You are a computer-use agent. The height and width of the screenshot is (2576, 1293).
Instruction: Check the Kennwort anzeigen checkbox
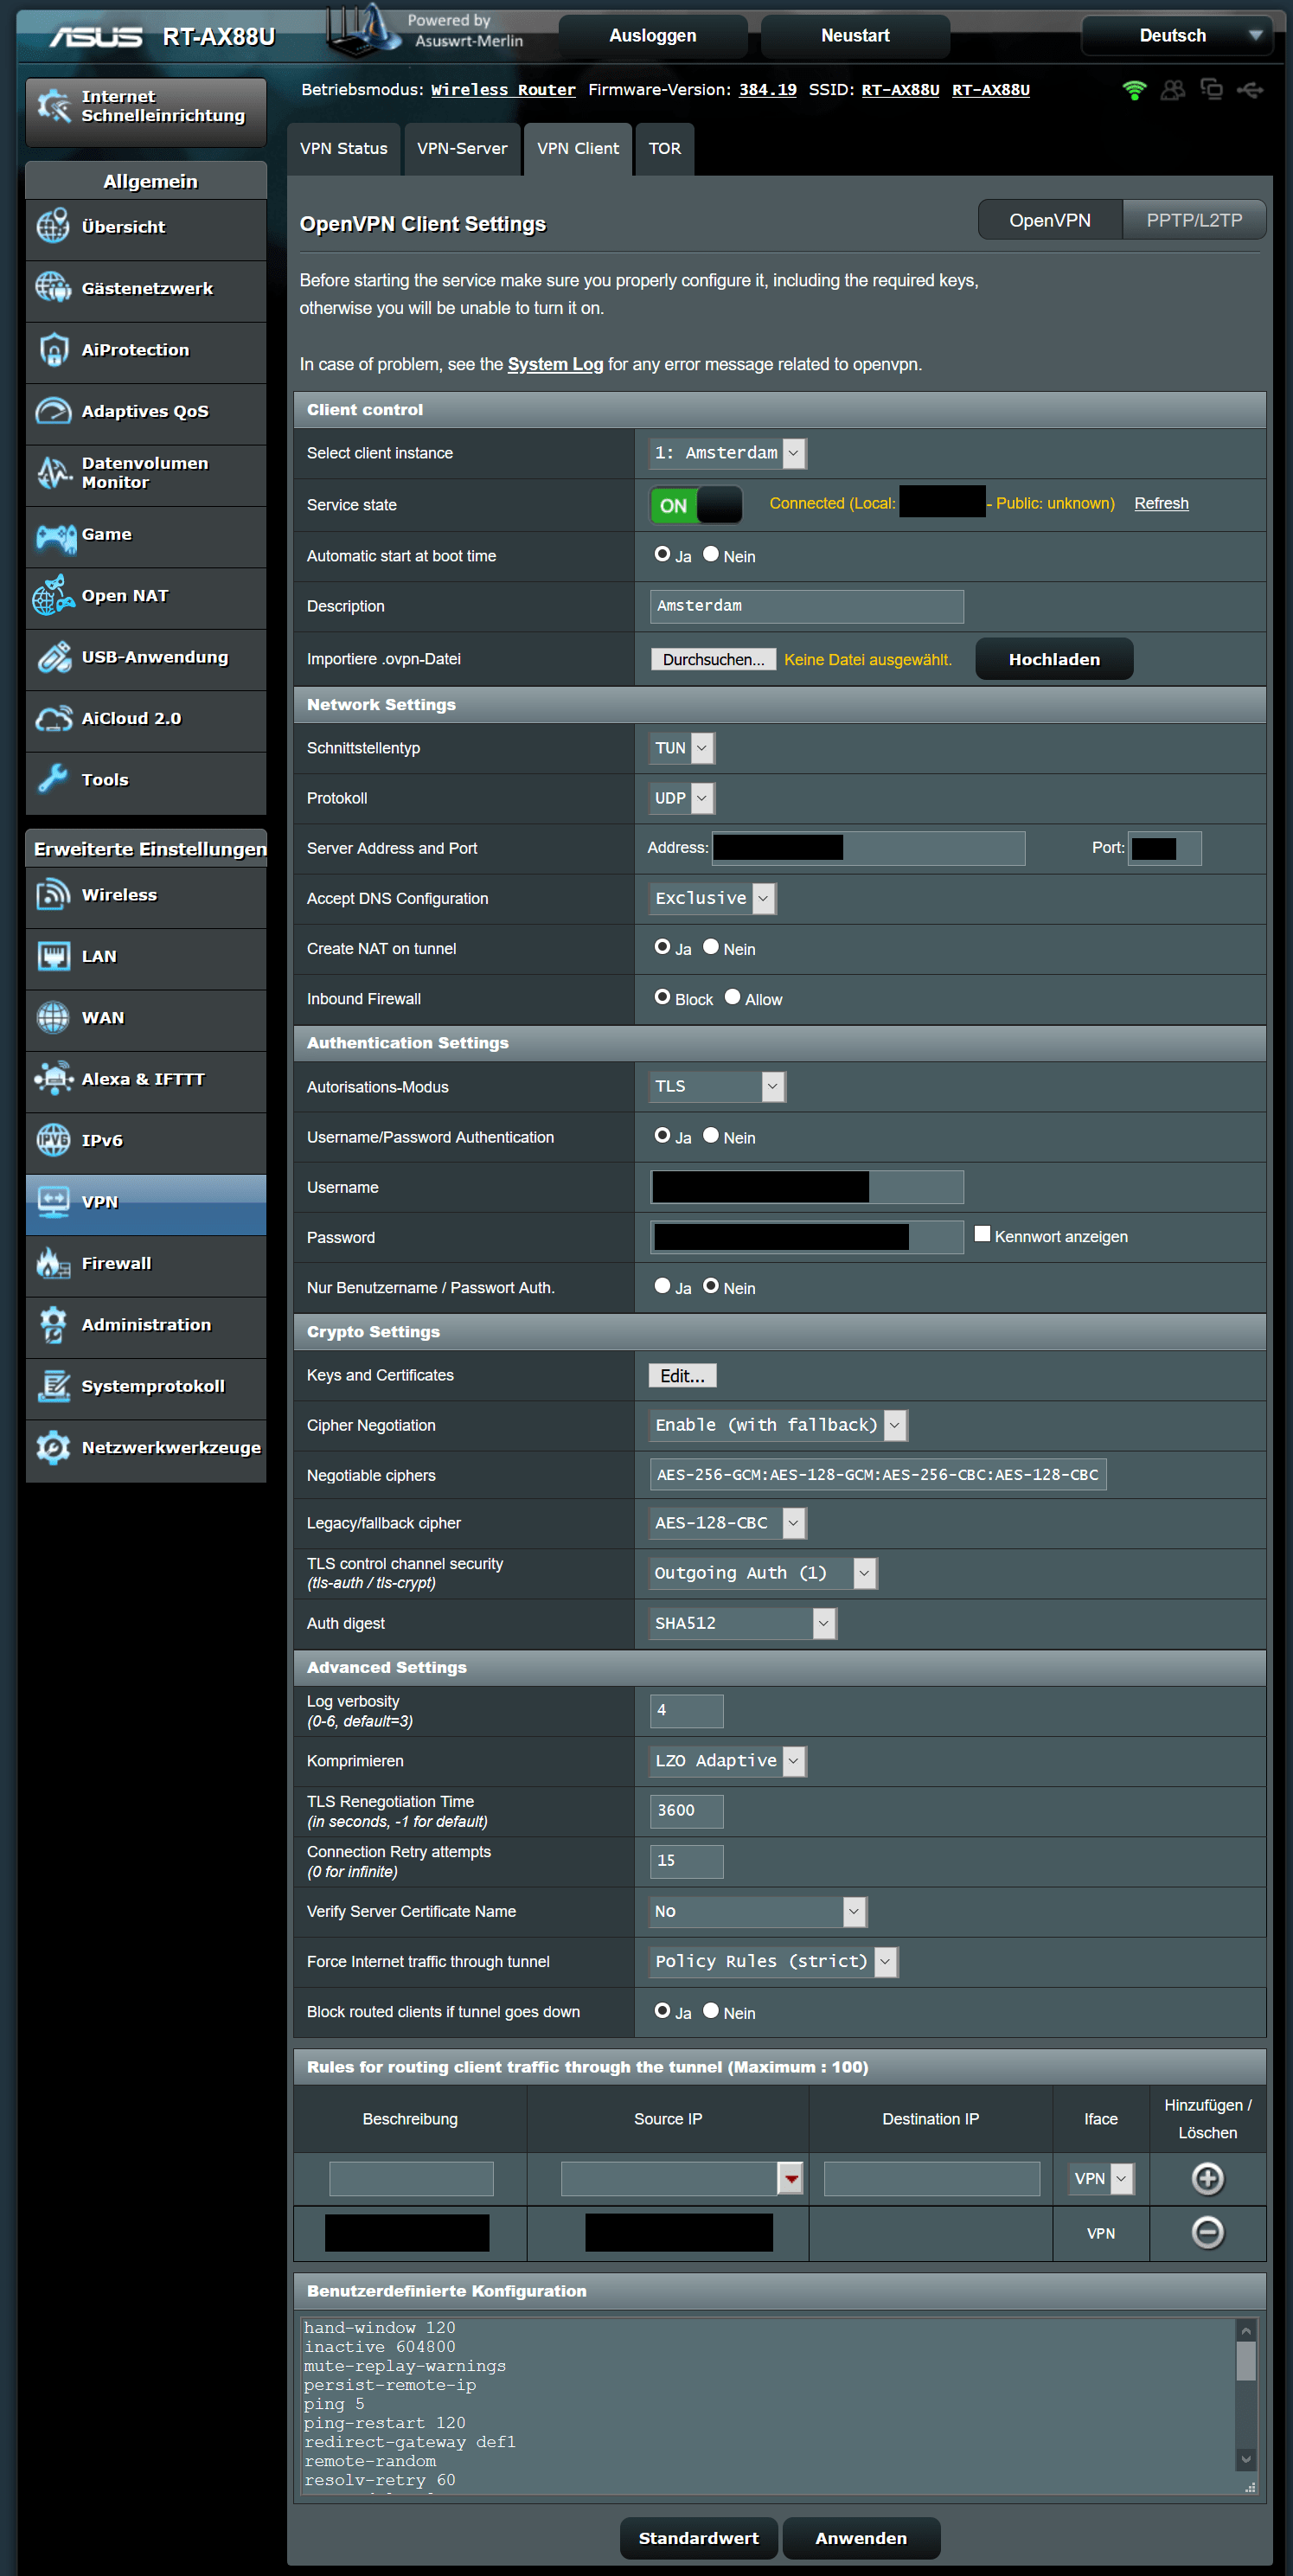pyautogui.click(x=982, y=1234)
